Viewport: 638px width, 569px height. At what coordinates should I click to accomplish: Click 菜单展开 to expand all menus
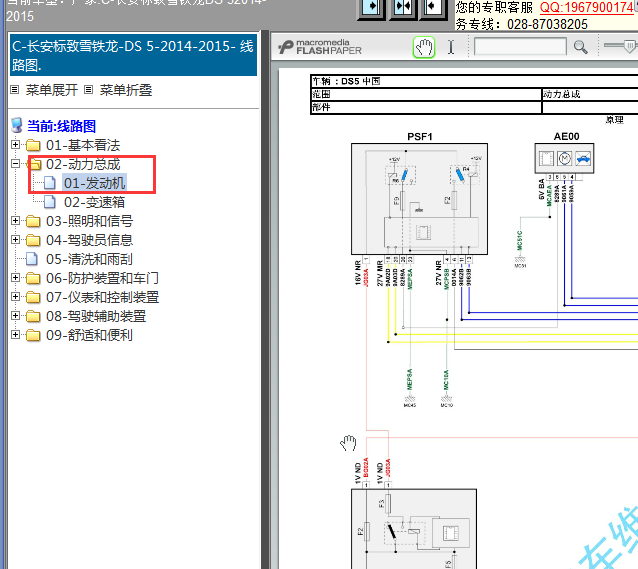52,90
